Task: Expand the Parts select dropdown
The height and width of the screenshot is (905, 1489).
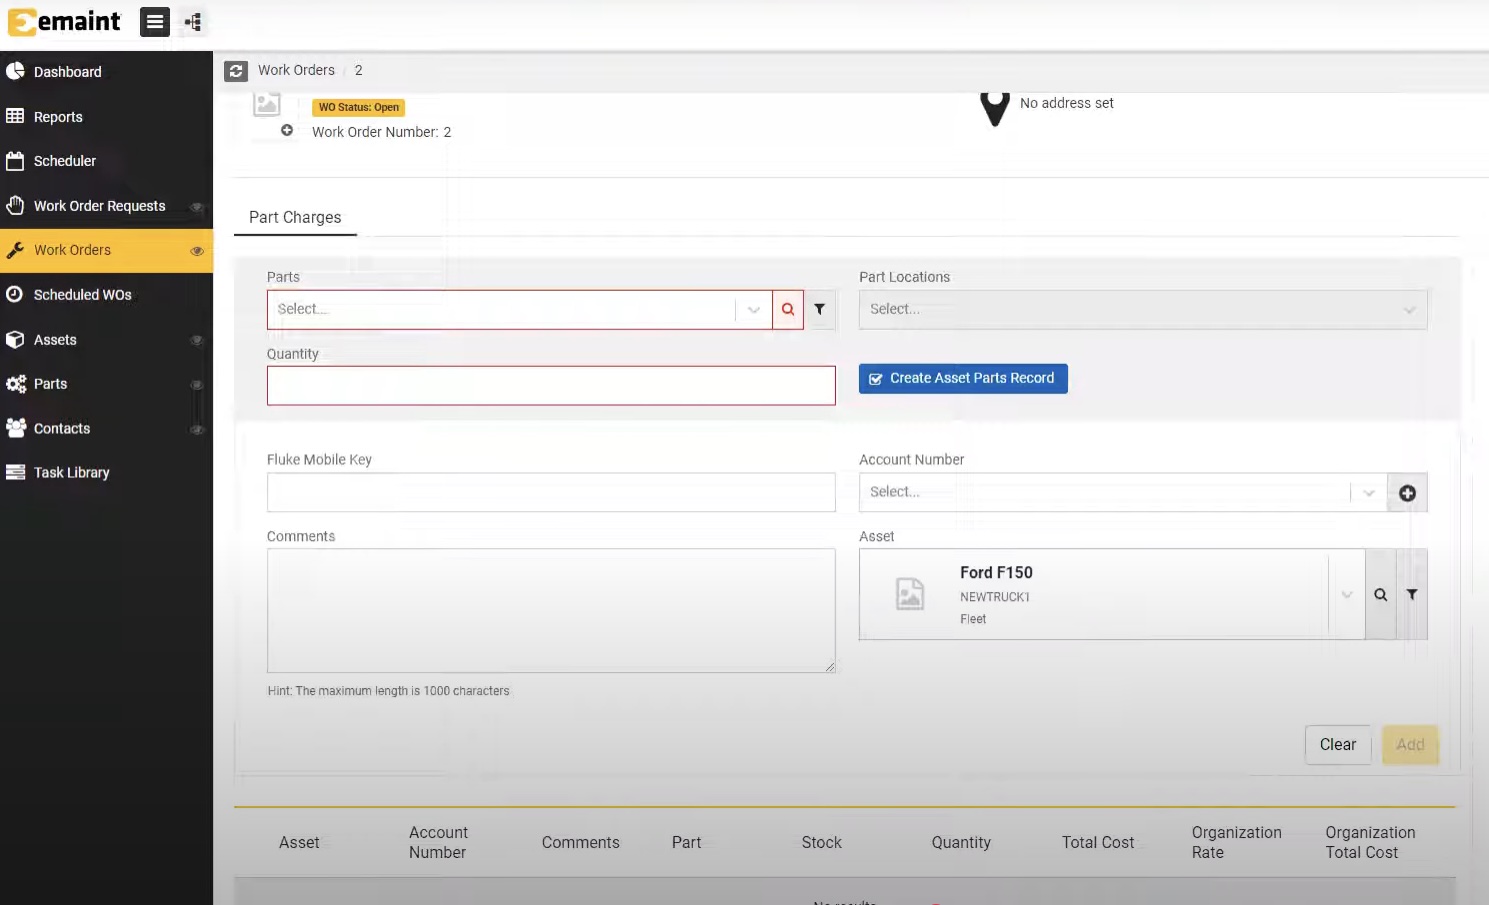Action: pos(752,309)
